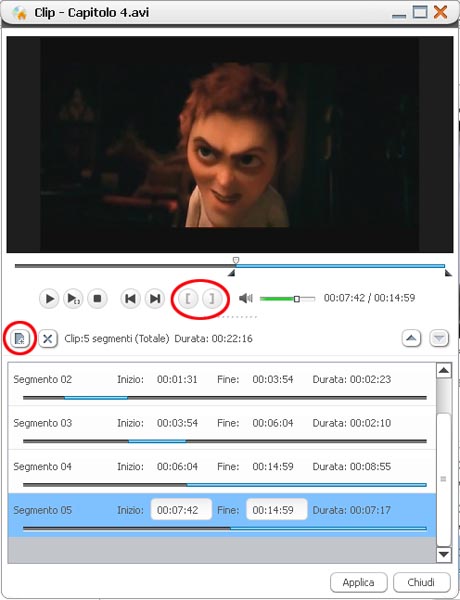Viewport: 460px width, 600px height.
Task: Set segment end with right bracket
Action: 212,298
